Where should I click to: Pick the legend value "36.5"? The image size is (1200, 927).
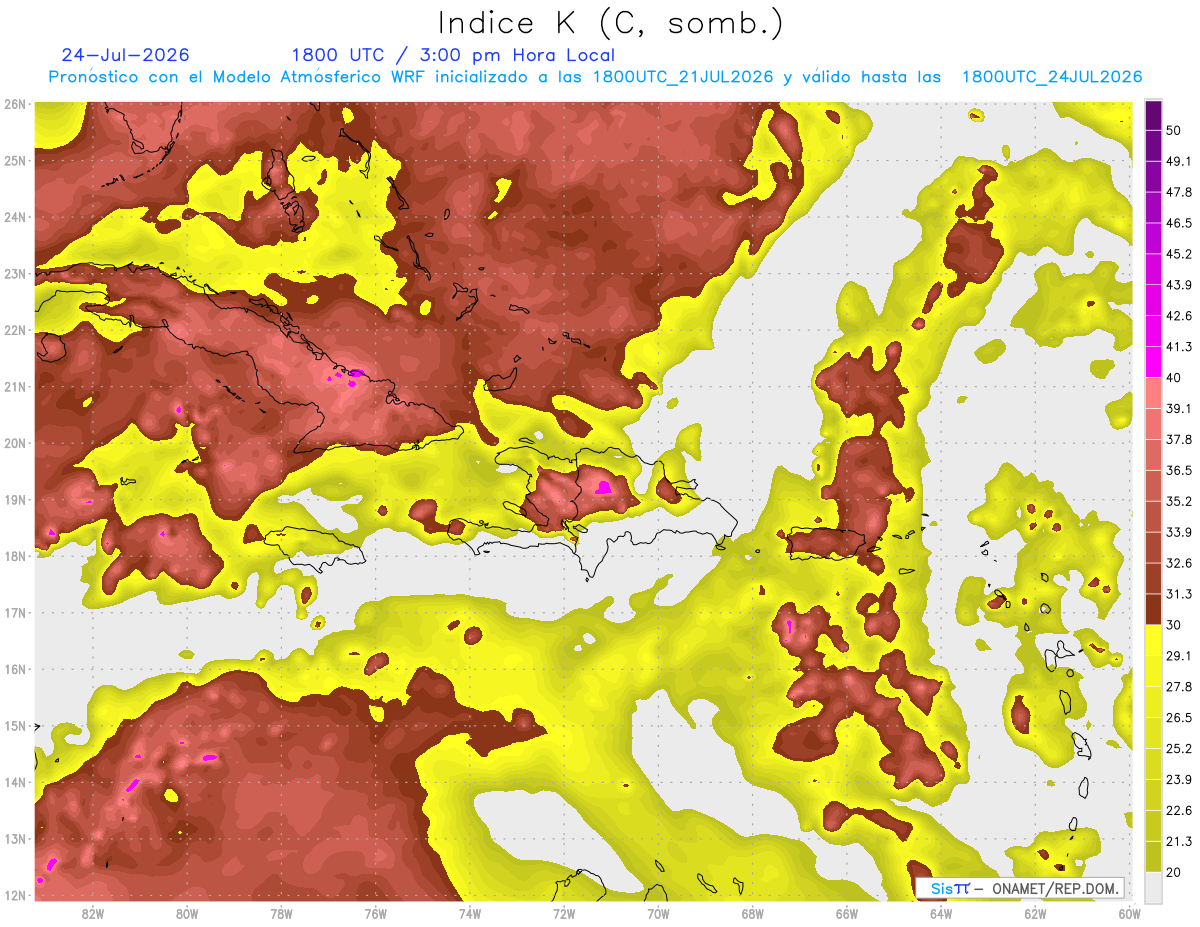1179,470
